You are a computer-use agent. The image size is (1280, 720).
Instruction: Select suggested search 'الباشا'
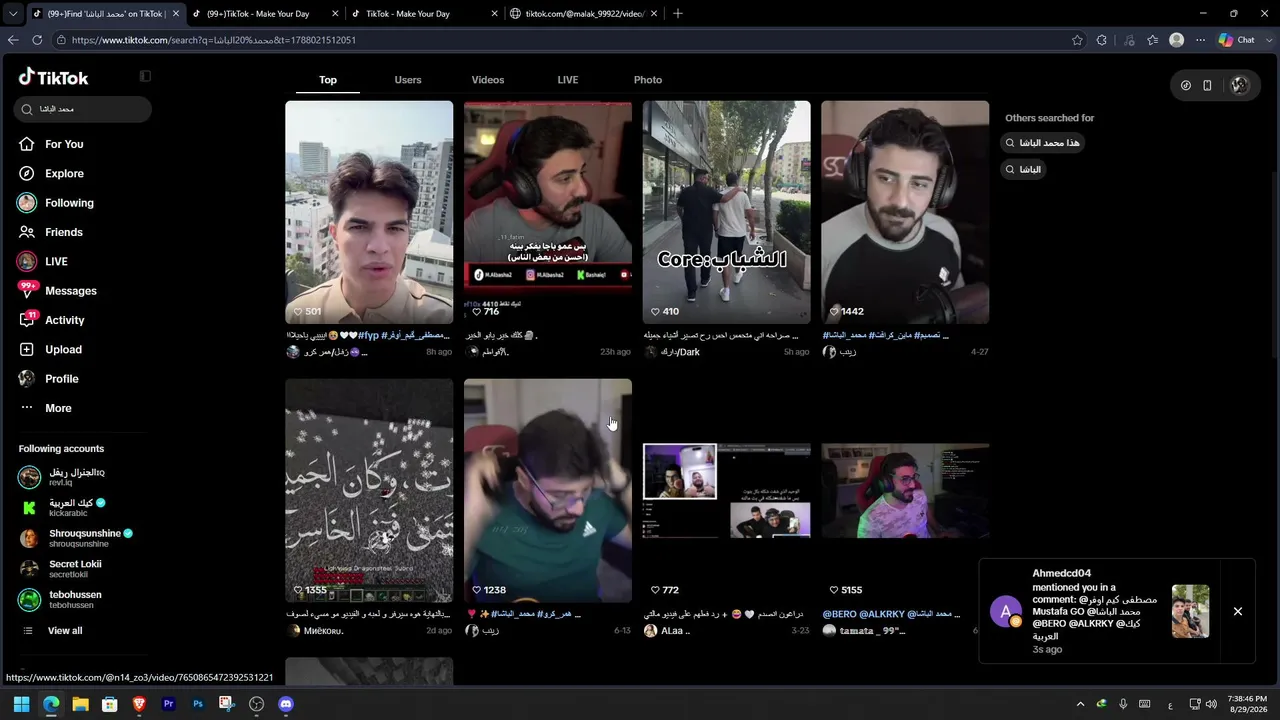pyautogui.click(x=1024, y=170)
